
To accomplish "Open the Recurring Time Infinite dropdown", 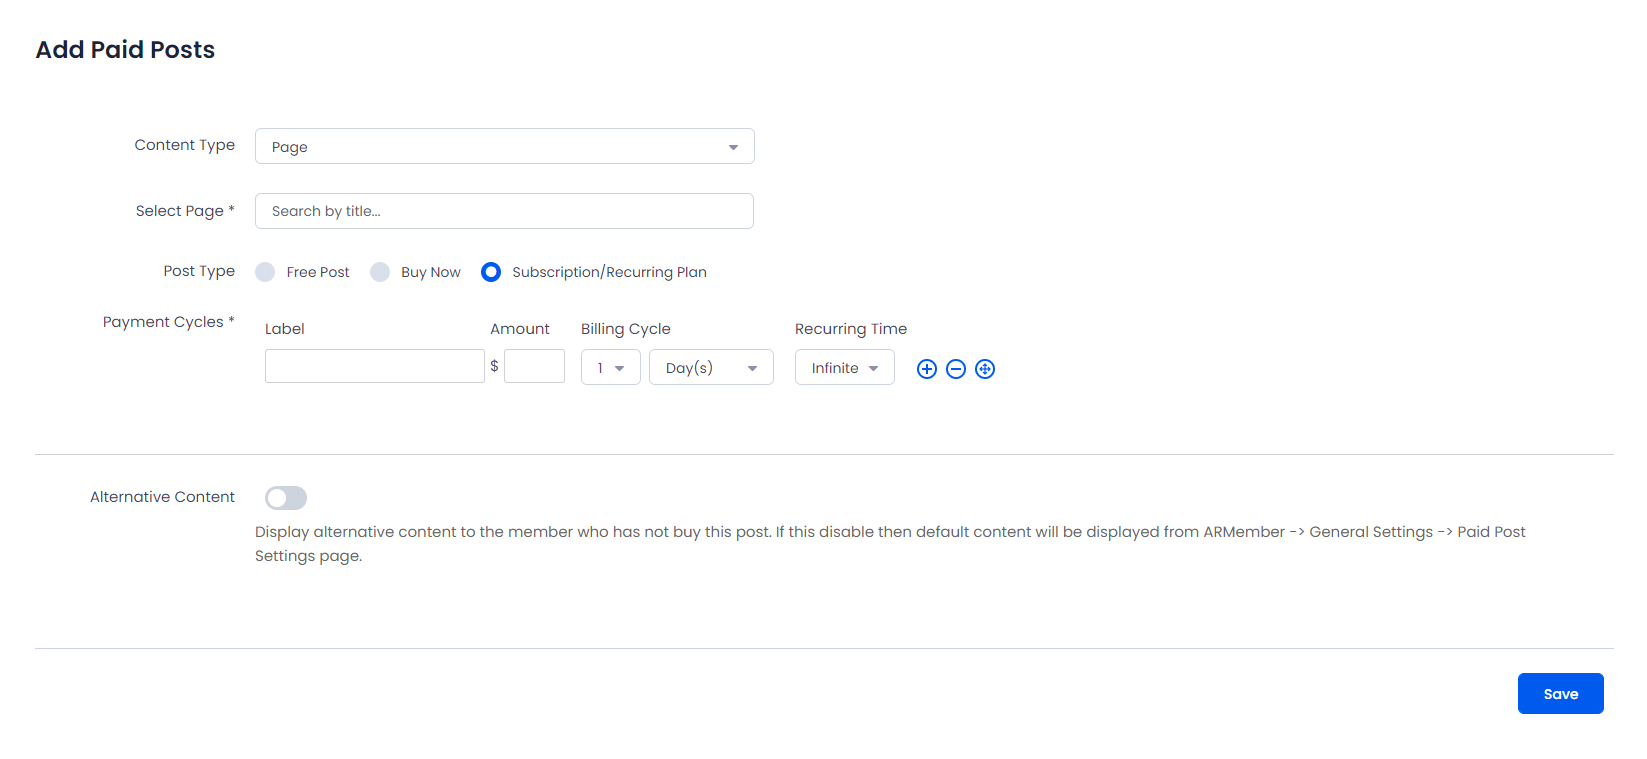I will pyautogui.click(x=845, y=367).
